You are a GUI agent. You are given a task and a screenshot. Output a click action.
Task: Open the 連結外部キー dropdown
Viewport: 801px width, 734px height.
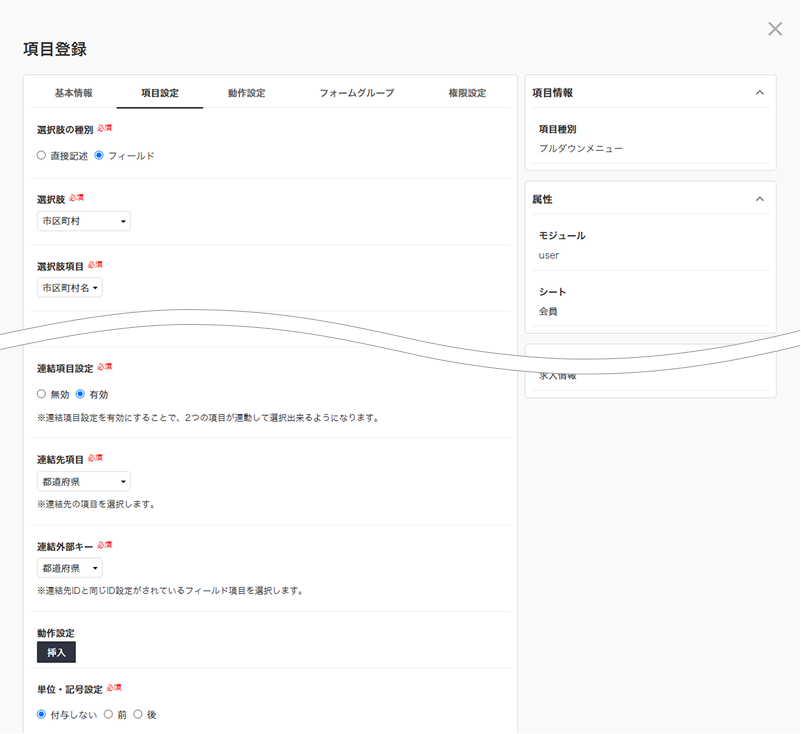point(69,568)
